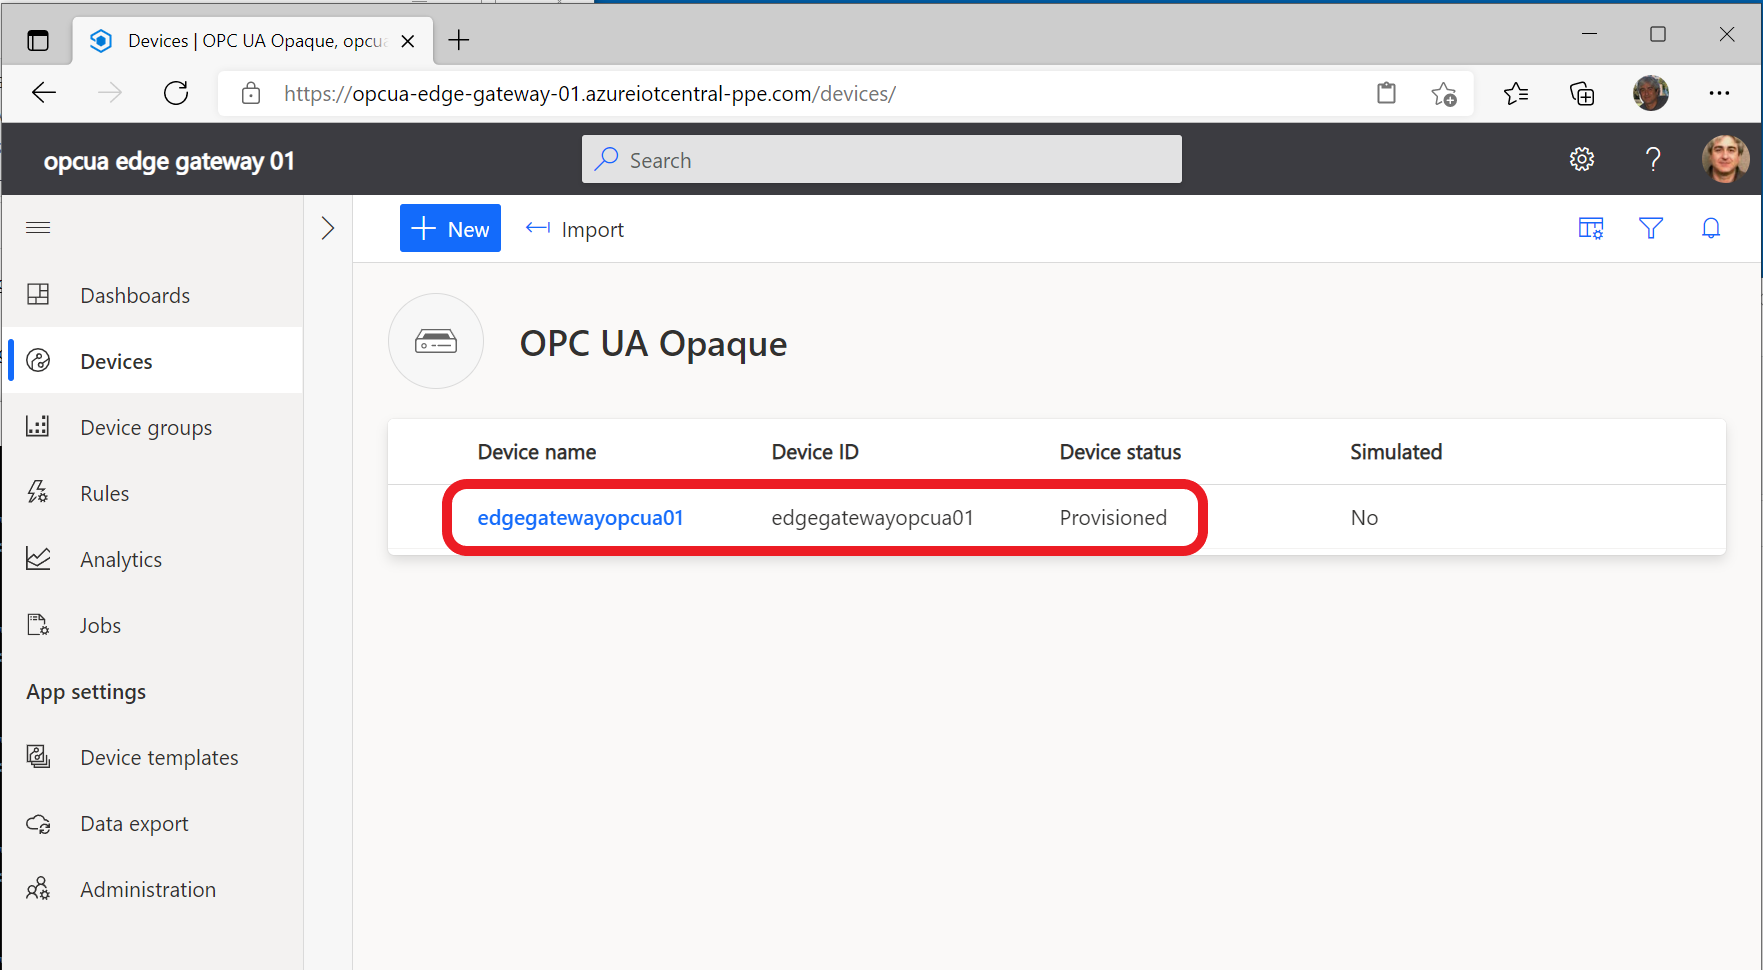The width and height of the screenshot is (1763, 970).
Task: Open notifications bell icon
Action: (x=1711, y=228)
